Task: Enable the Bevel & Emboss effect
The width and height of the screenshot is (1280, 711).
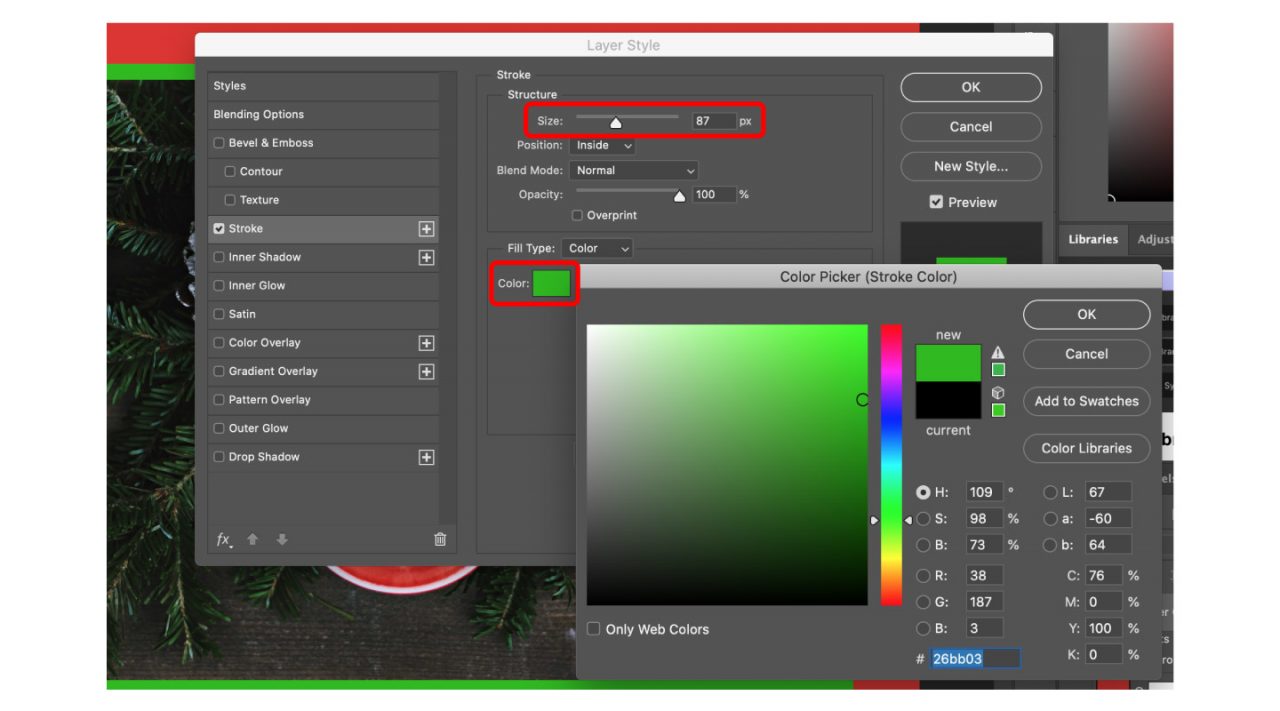Action: point(218,142)
